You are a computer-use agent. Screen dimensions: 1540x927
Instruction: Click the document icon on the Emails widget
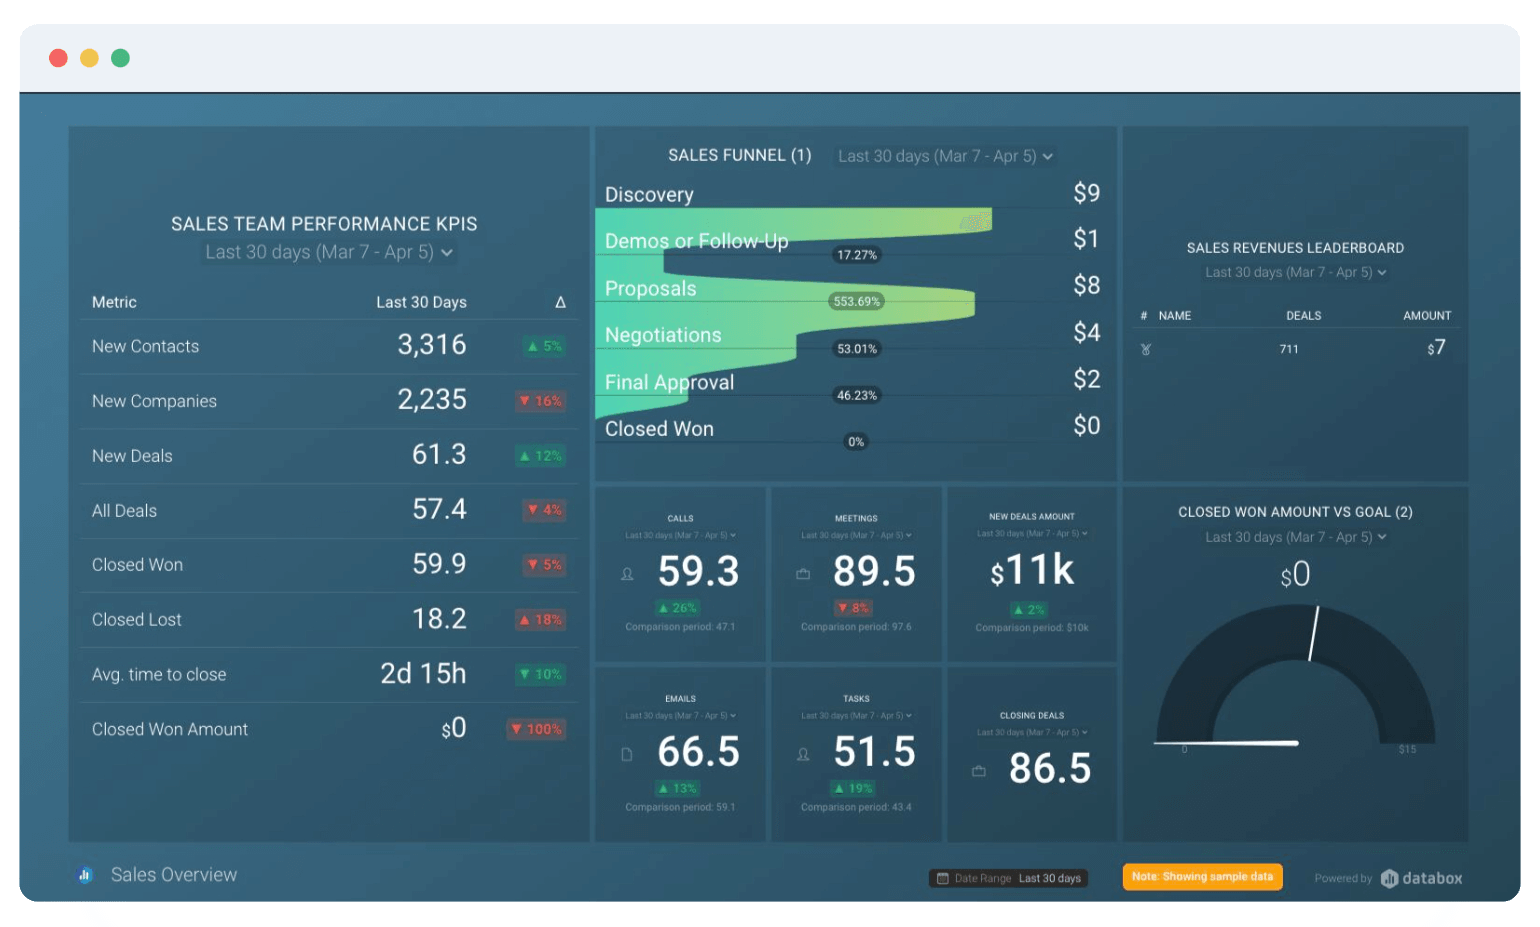(x=627, y=753)
